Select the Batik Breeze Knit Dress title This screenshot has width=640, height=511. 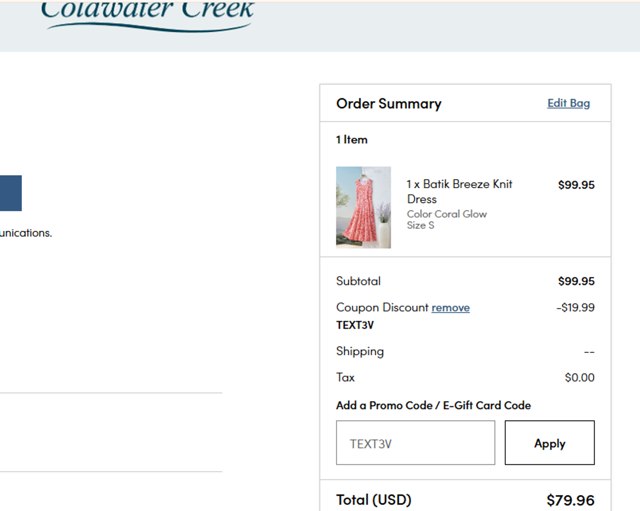(459, 191)
